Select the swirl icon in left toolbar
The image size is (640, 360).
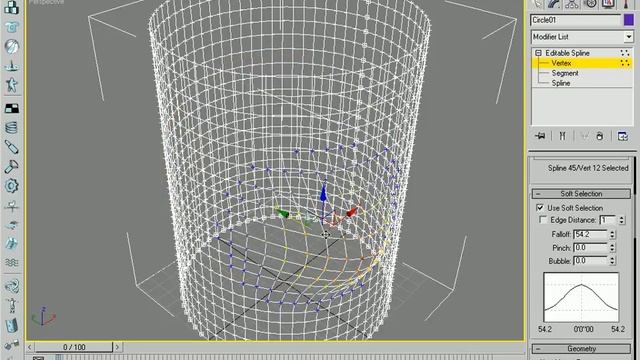click(x=11, y=286)
